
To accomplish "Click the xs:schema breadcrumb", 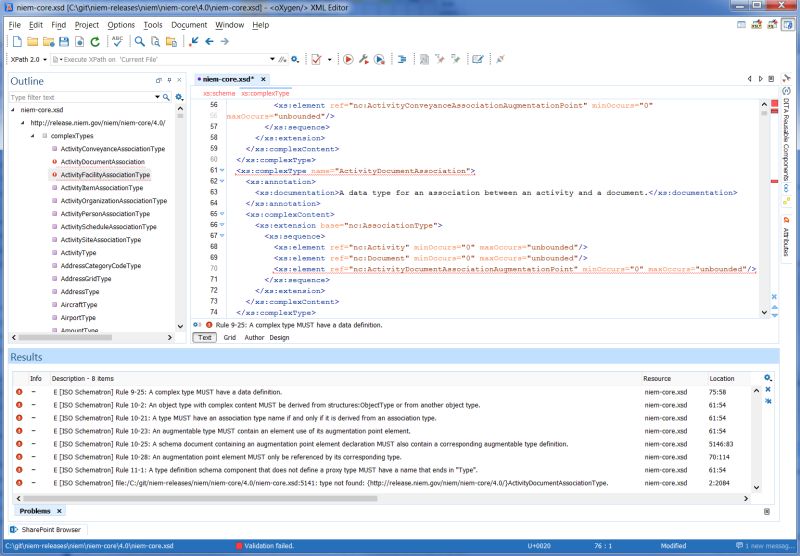I will (219, 94).
